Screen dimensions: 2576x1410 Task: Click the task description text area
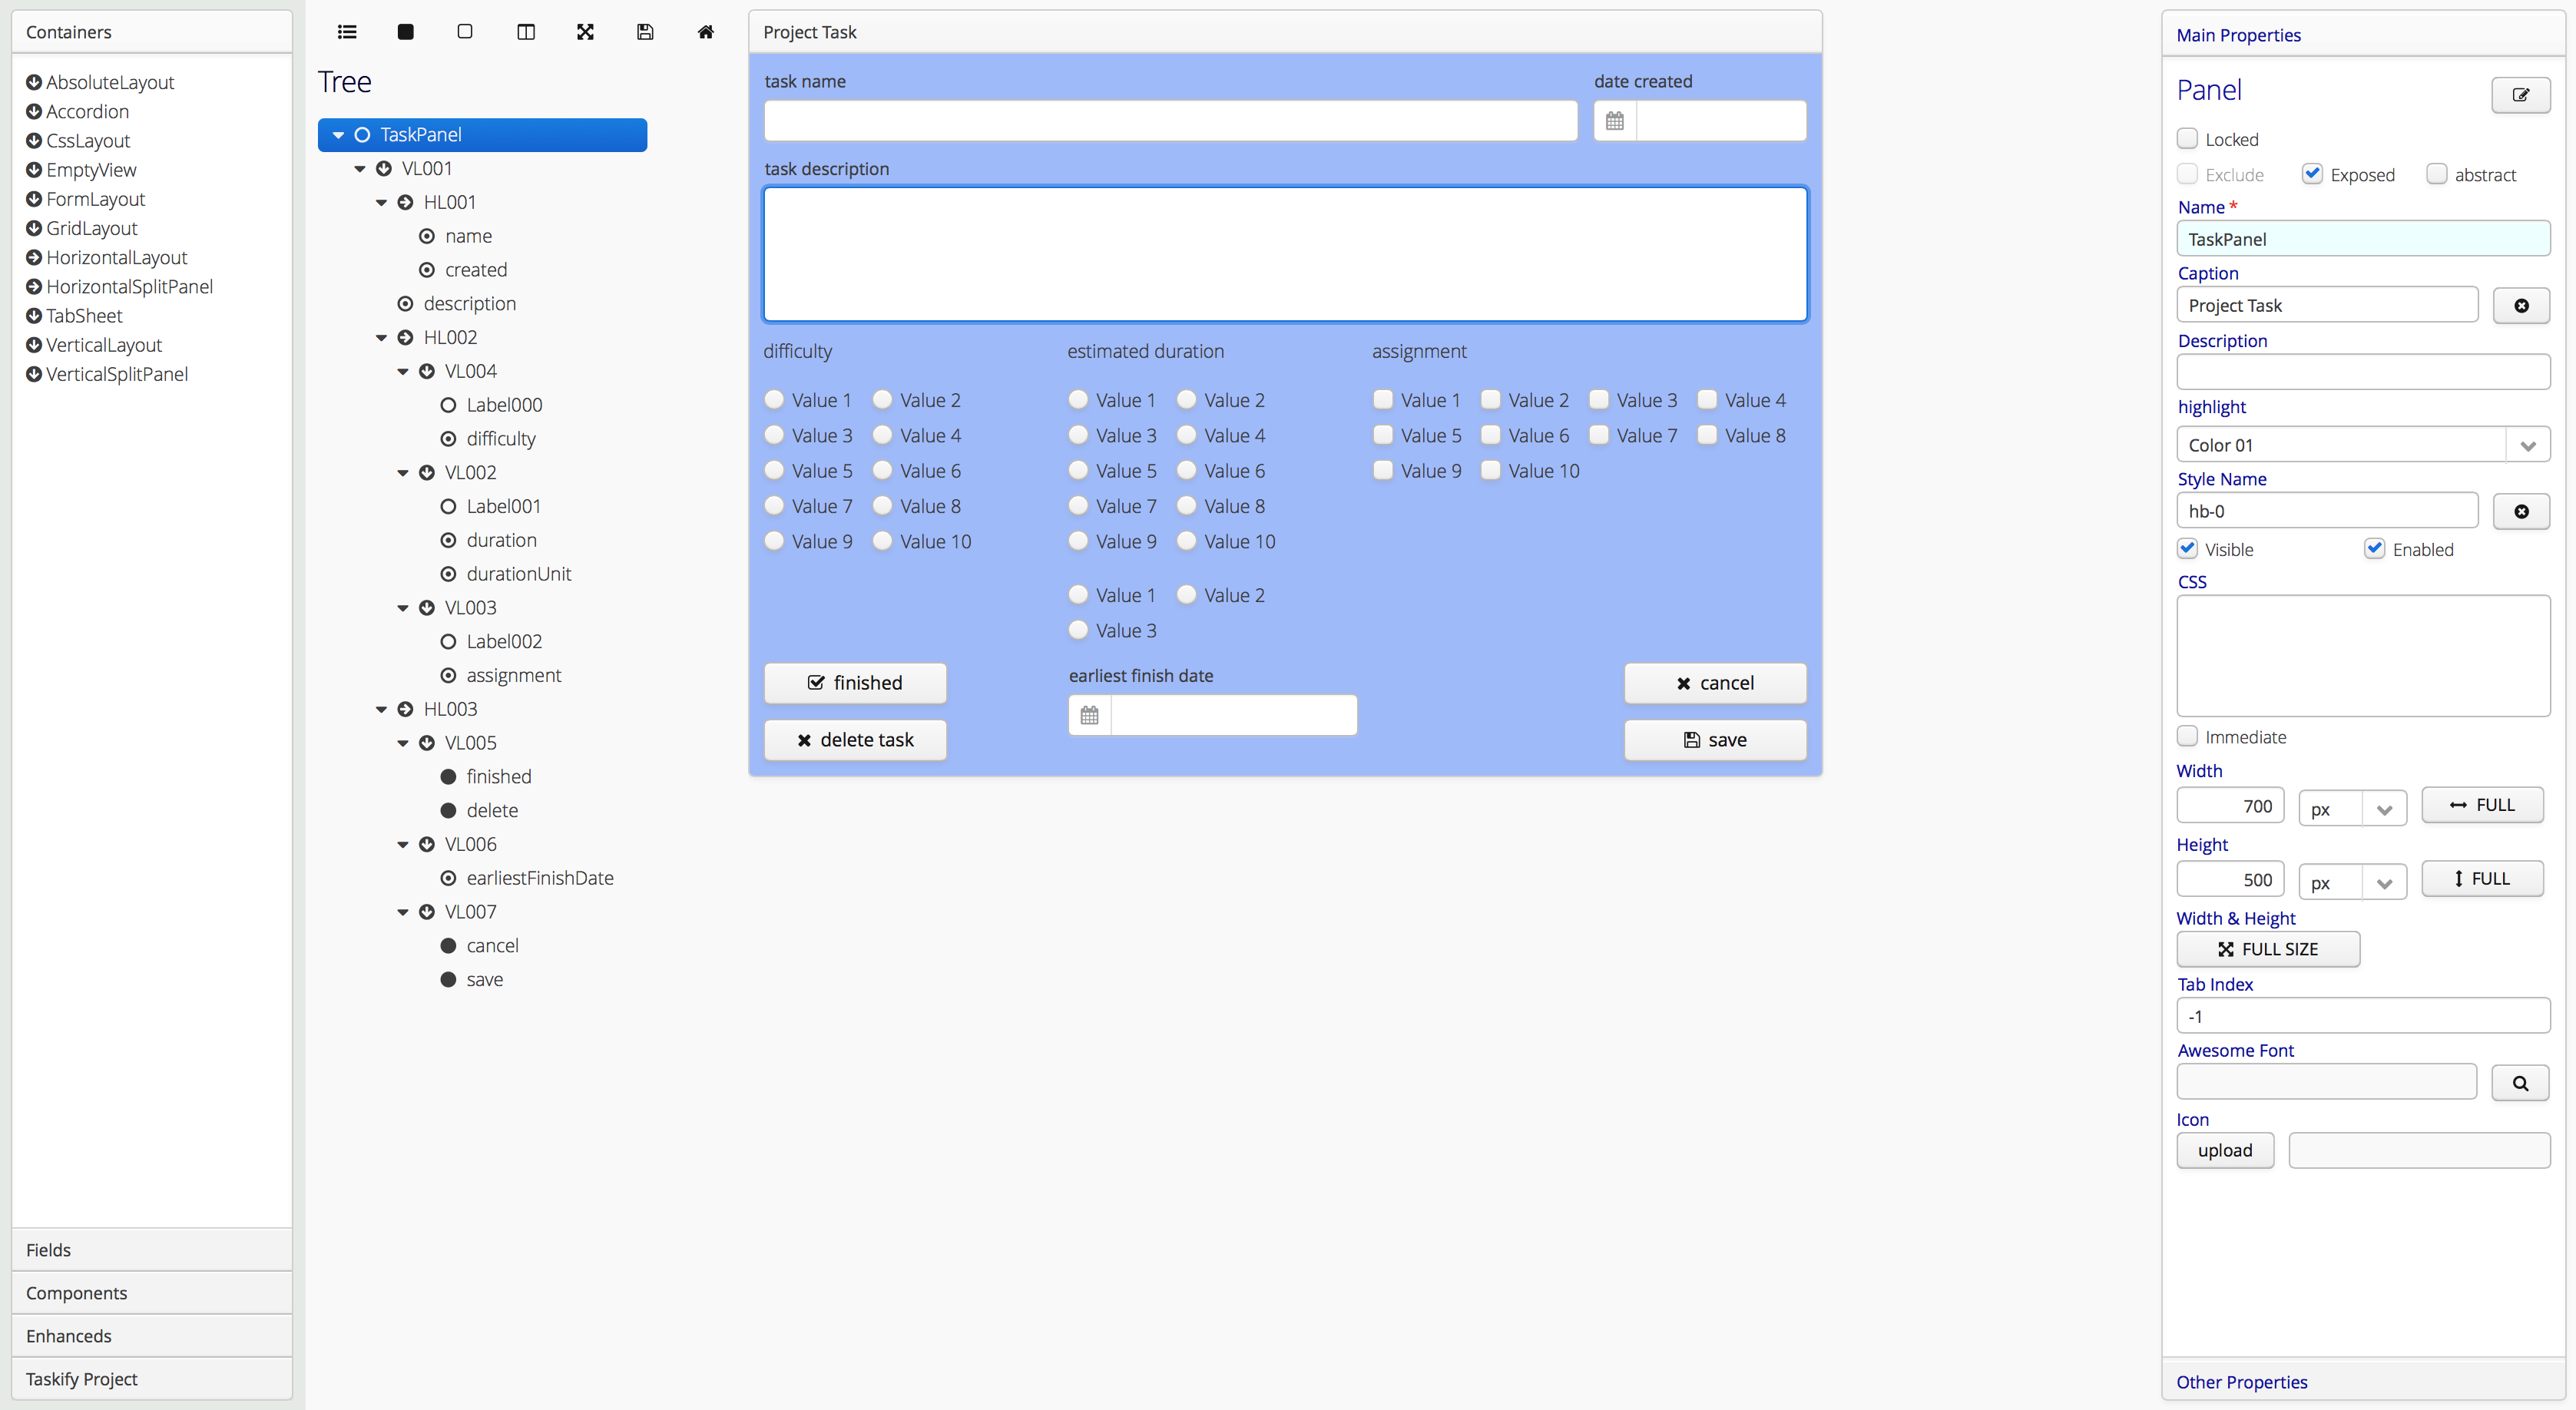pyautogui.click(x=1285, y=254)
